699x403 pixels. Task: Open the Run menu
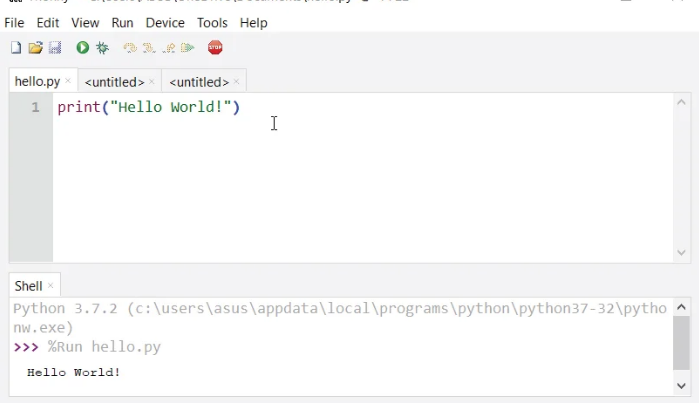pos(122,23)
